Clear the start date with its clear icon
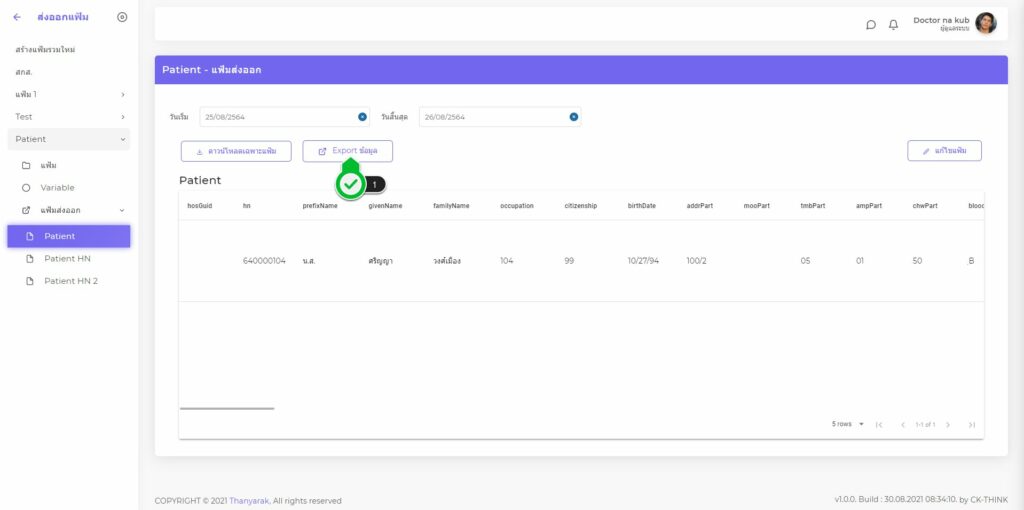Viewport: 1024px width, 510px height. pyautogui.click(x=362, y=117)
